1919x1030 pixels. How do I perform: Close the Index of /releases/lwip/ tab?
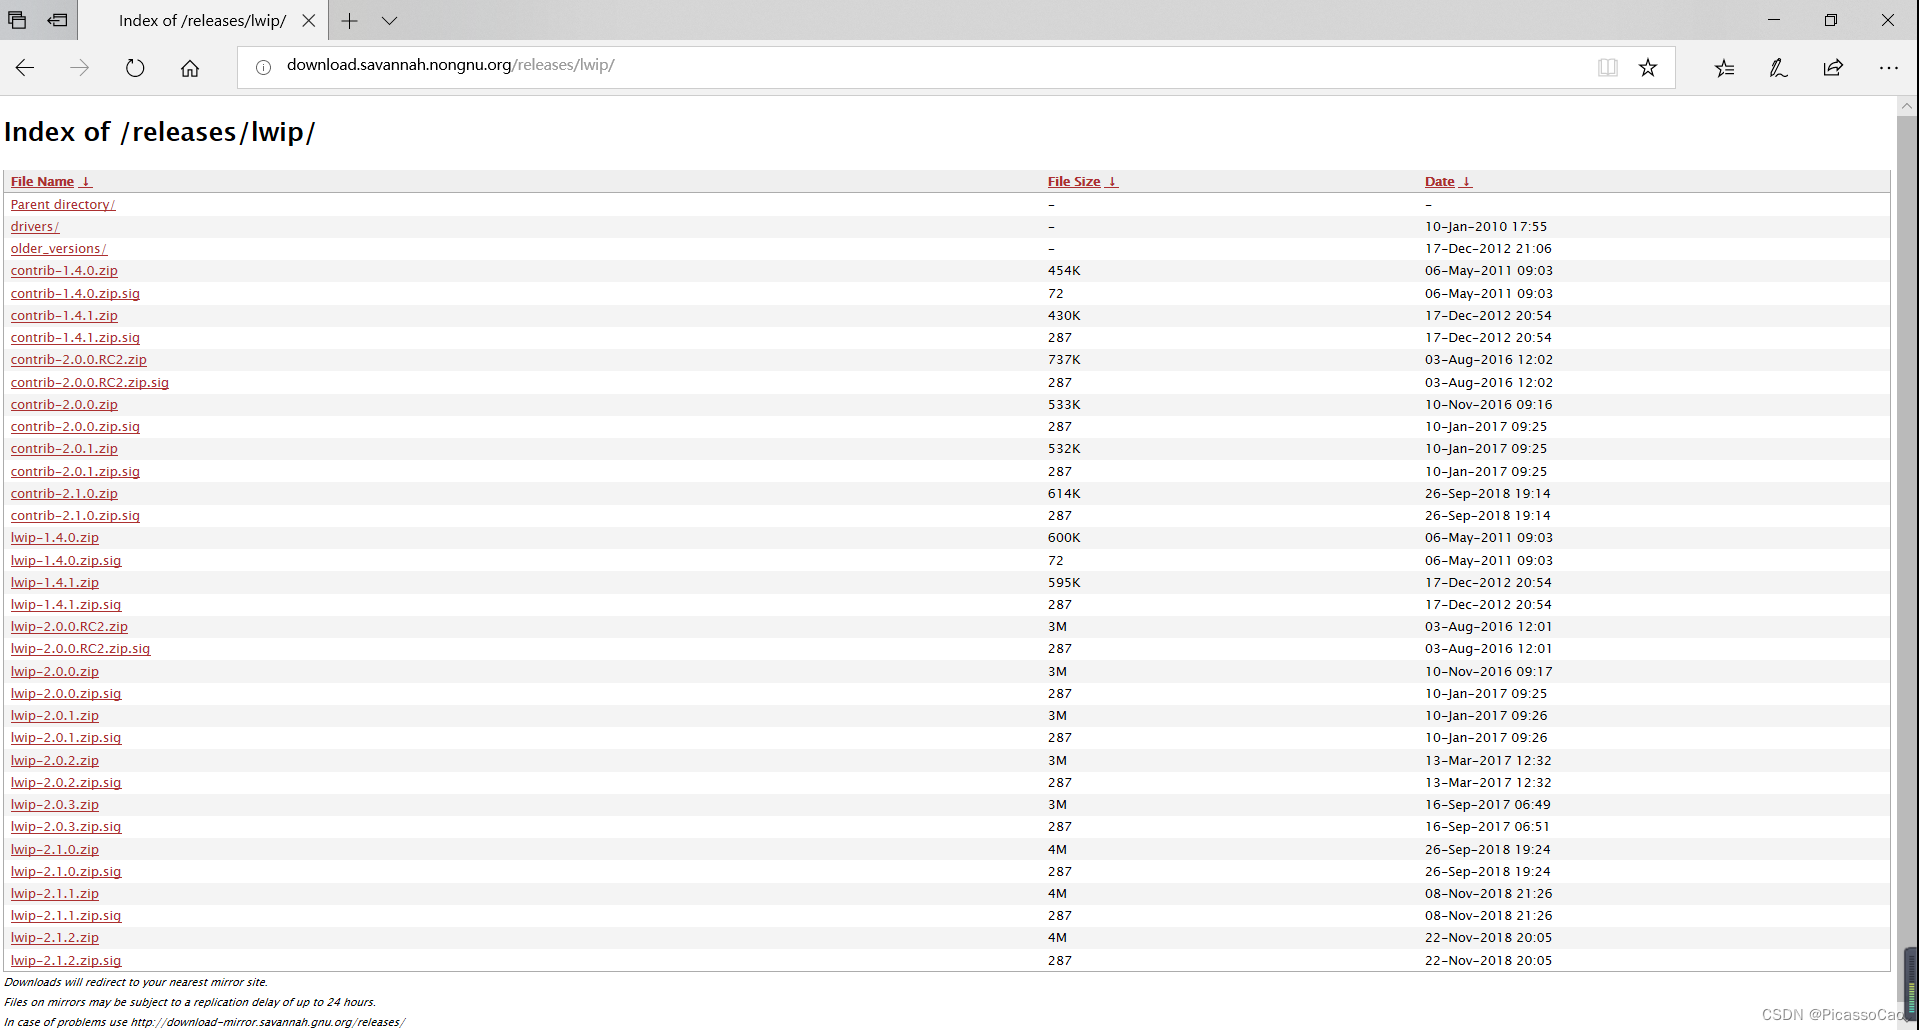309,20
